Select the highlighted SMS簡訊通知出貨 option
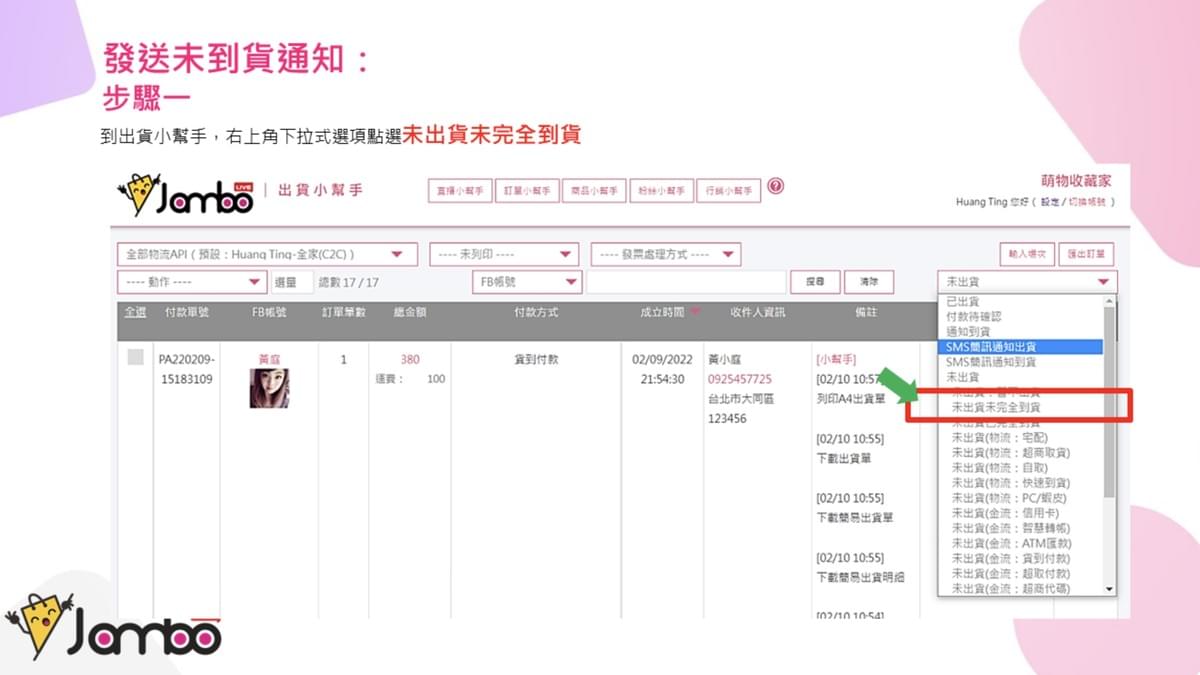The image size is (1200, 675). [1020, 346]
